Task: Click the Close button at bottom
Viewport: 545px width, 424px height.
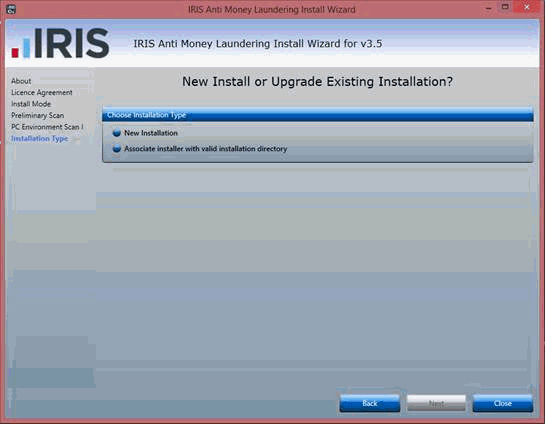Action: pyautogui.click(x=503, y=403)
